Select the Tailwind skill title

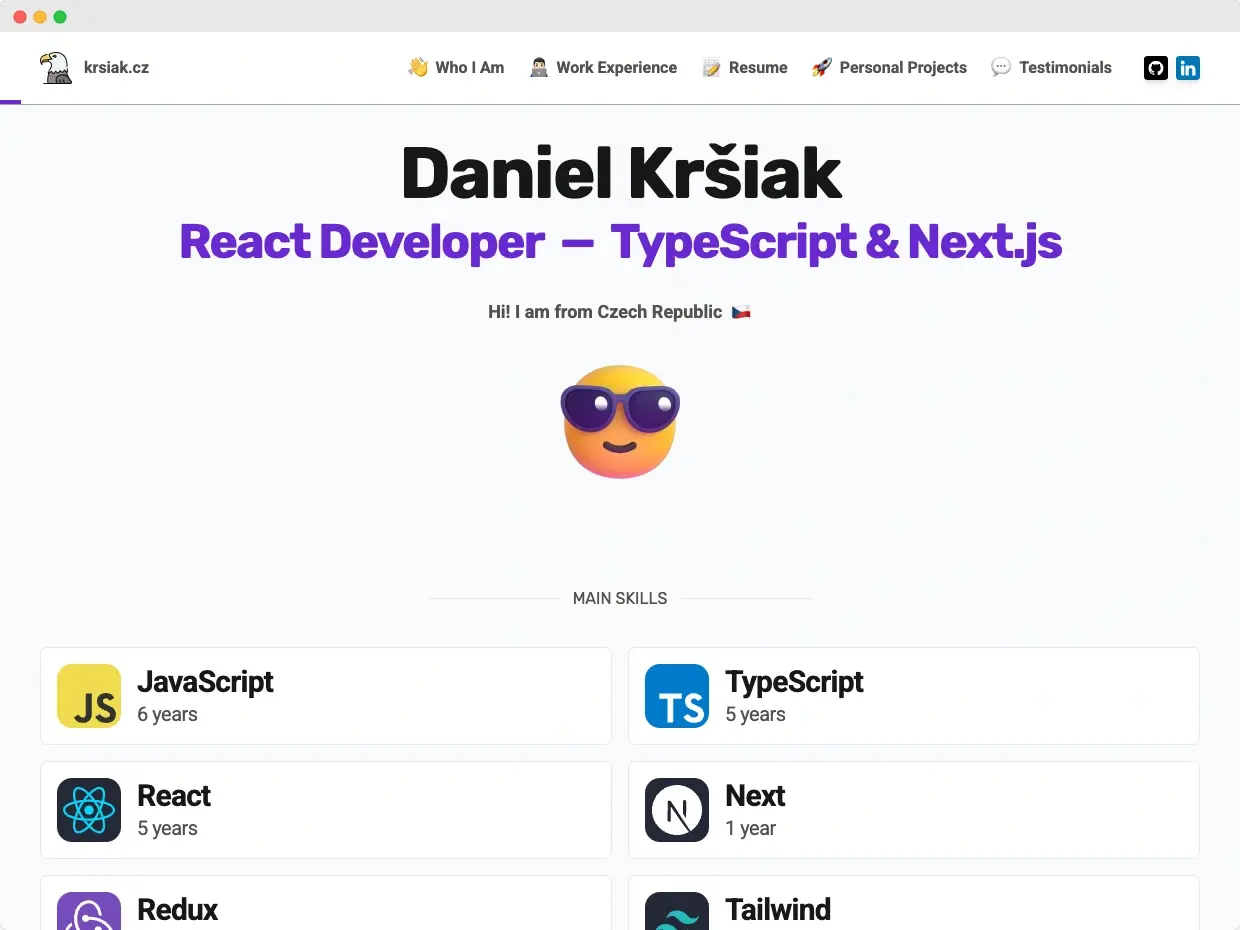(x=778, y=910)
